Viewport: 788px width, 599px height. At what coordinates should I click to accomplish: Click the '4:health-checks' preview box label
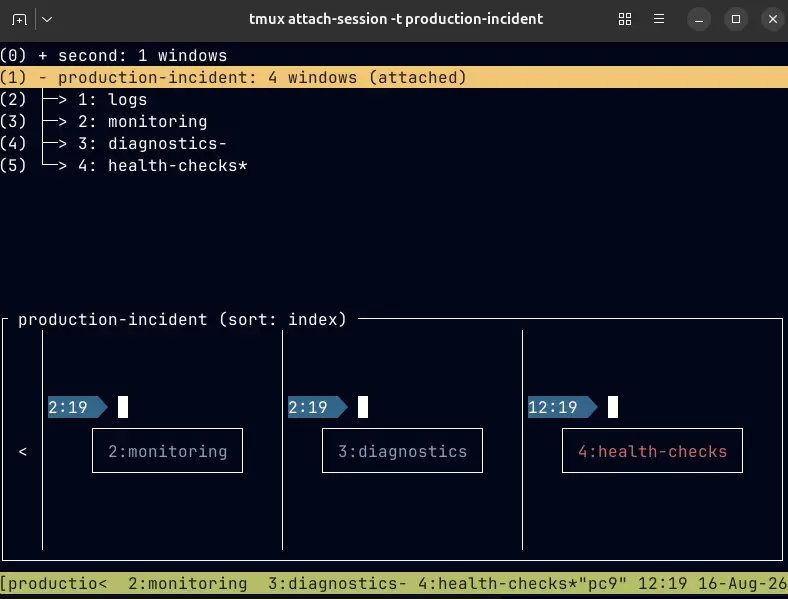652,451
